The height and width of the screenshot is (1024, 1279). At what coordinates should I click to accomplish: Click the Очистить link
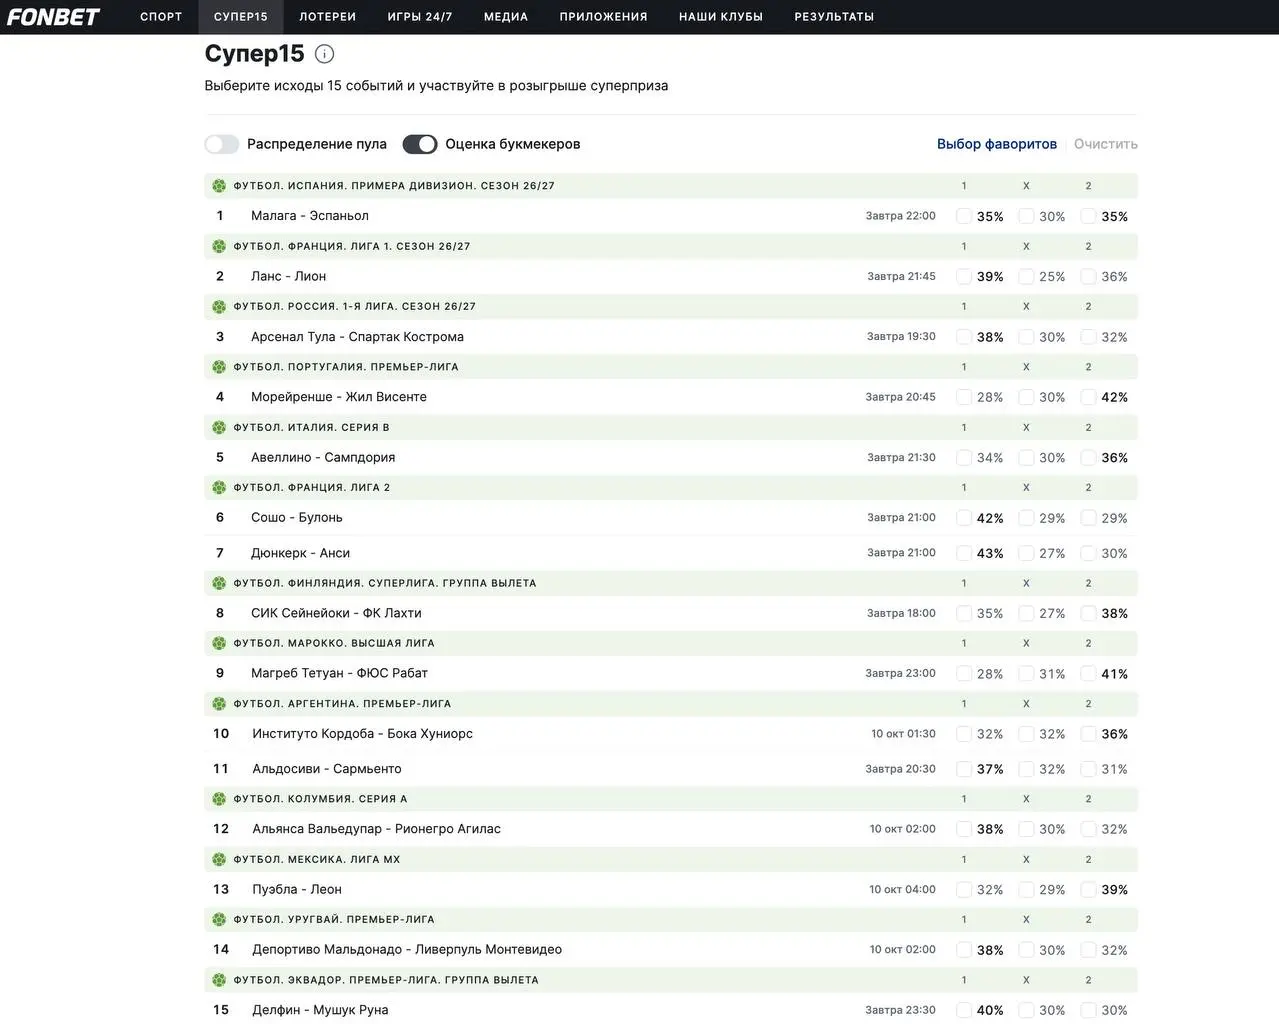[1106, 144]
